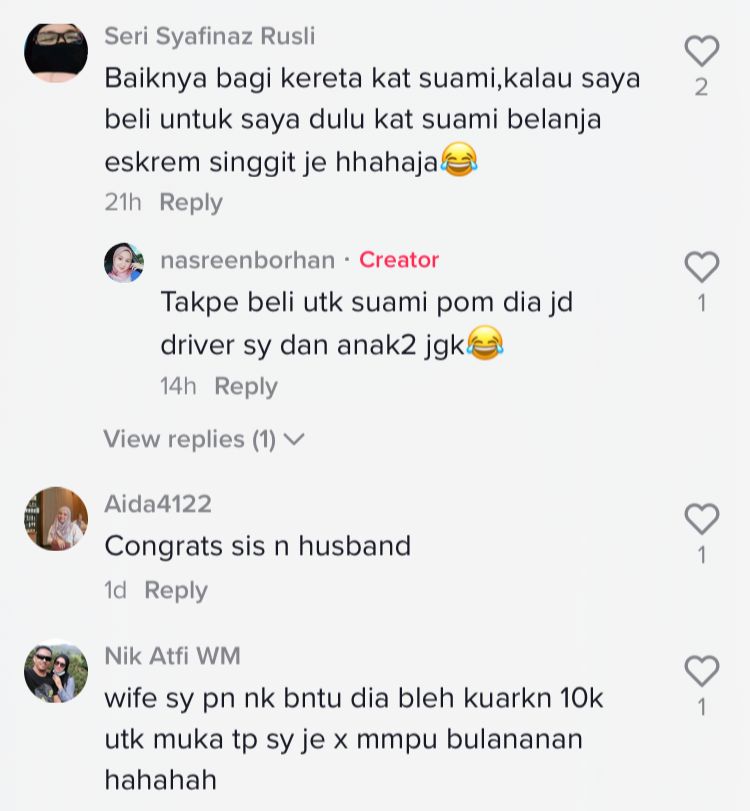Select the Creator badge label
The height and width of the screenshot is (811, 750).
[399, 260]
